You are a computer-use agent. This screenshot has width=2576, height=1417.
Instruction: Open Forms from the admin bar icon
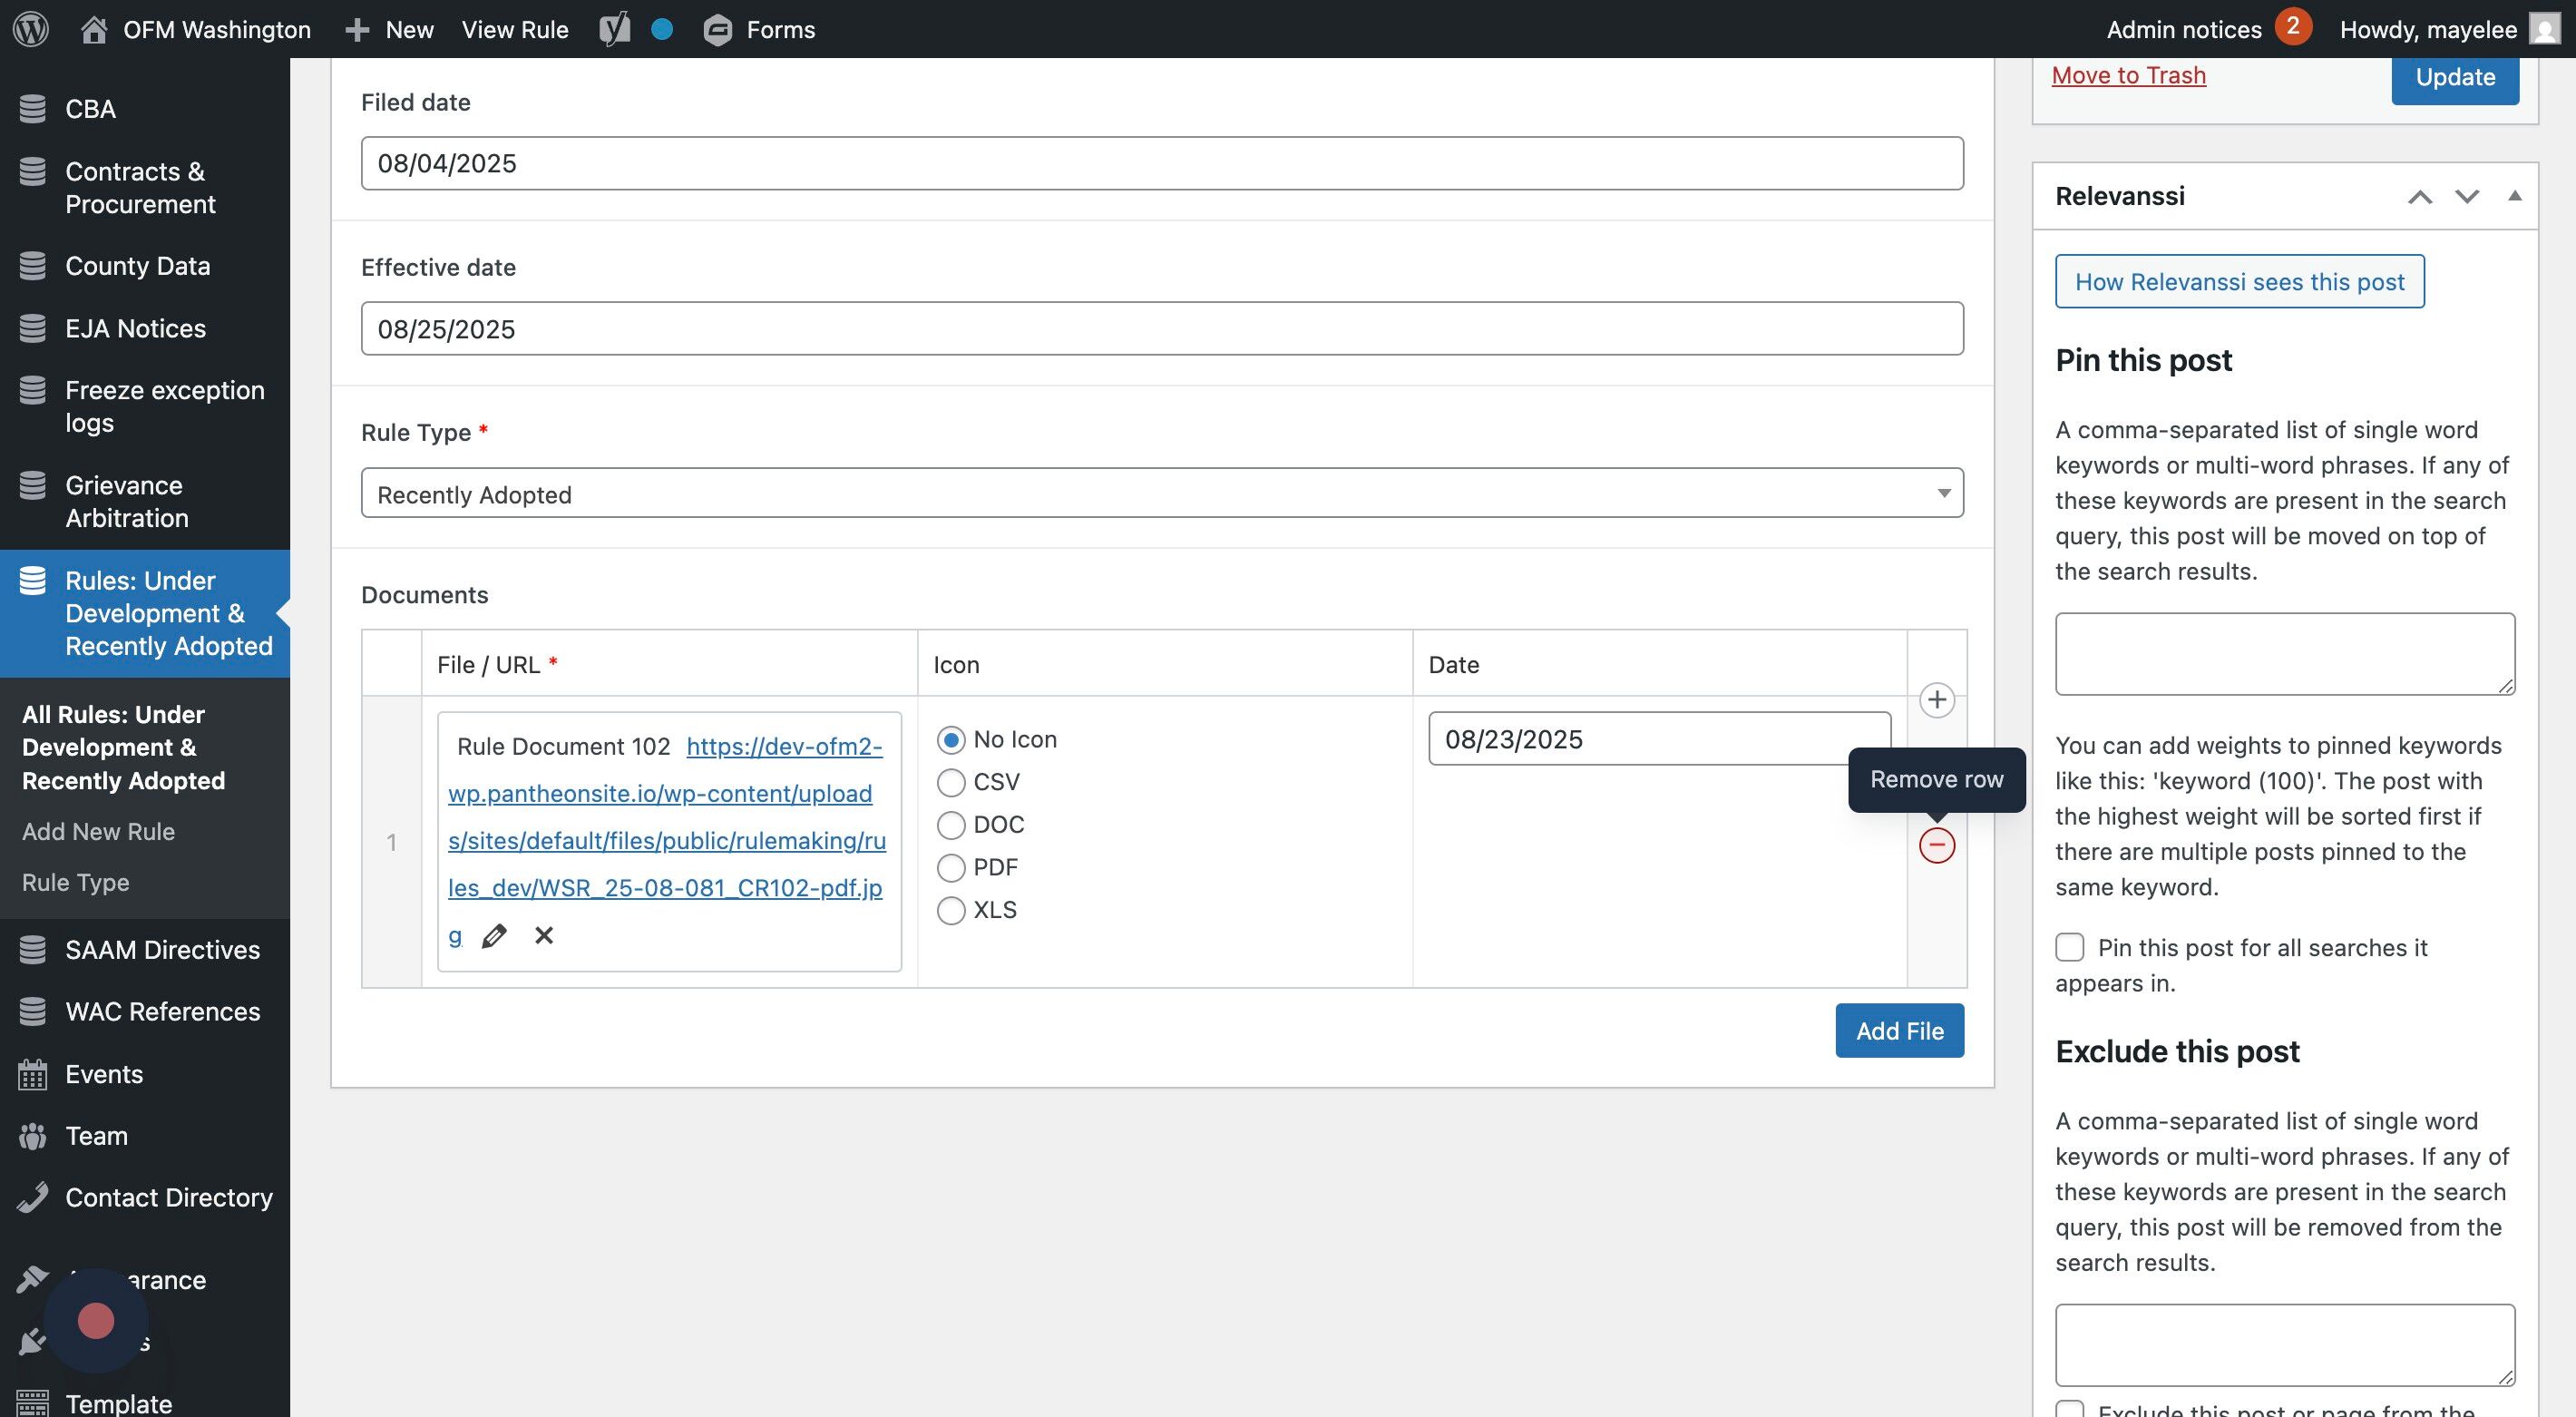pos(718,30)
